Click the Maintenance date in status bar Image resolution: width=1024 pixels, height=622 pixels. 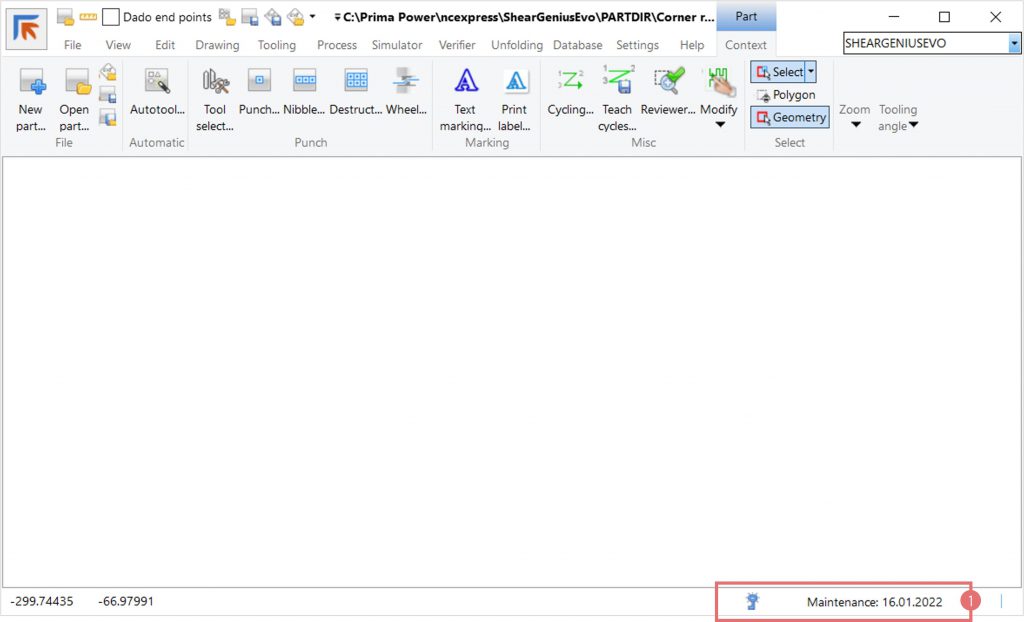point(874,602)
